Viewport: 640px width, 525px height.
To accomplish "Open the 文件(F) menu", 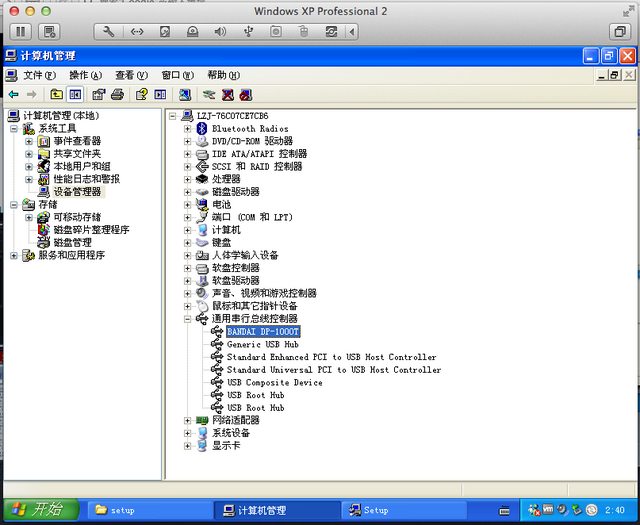I will (x=39, y=75).
